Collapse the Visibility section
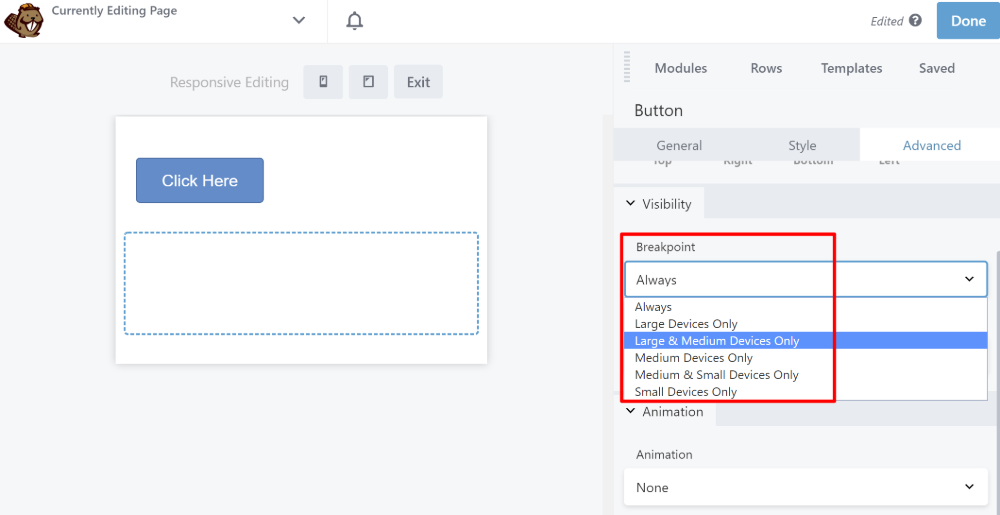The height and width of the screenshot is (515, 1000). [x=659, y=204]
